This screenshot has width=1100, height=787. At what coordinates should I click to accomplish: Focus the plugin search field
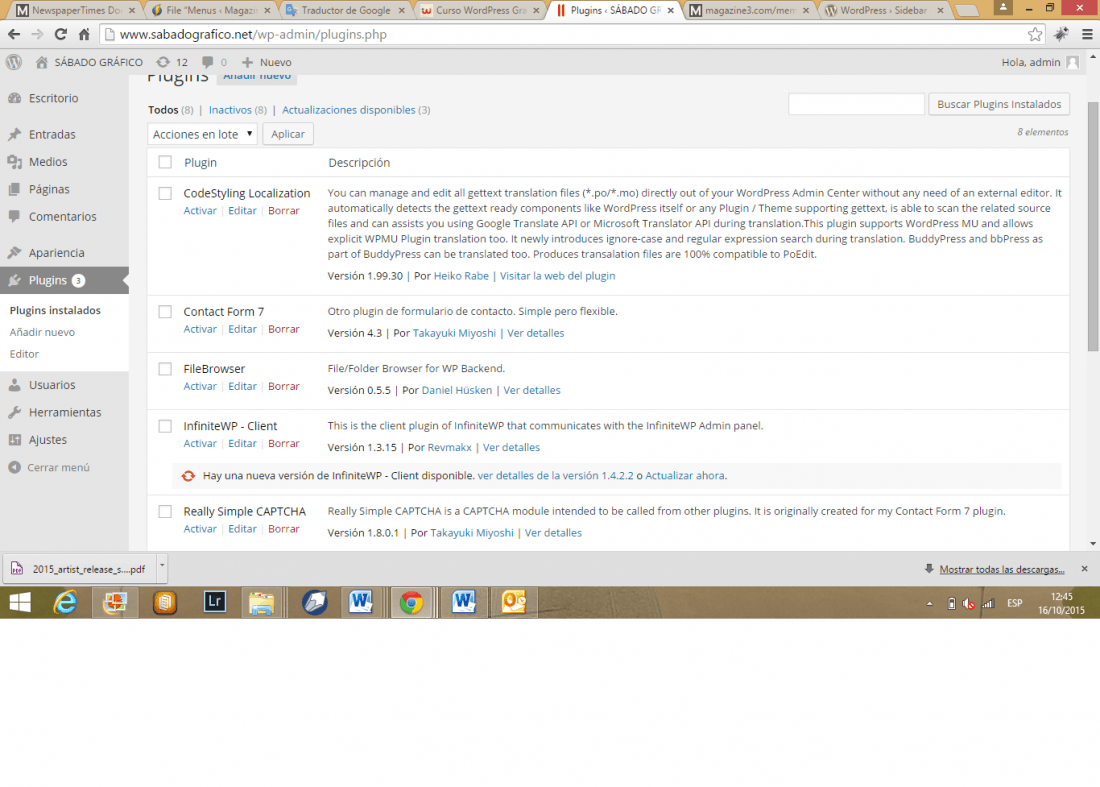click(856, 104)
